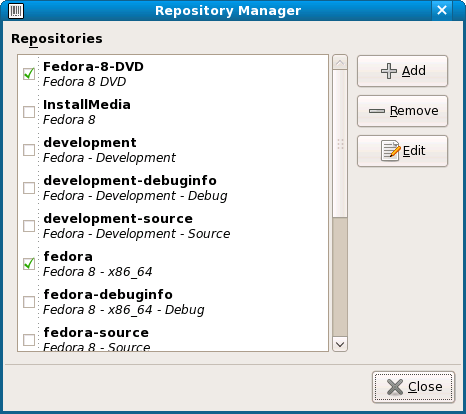The height and width of the screenshot is (414, 466).
Task: Click the scrollbar thumb grip handle
Action: coord(340,144)
